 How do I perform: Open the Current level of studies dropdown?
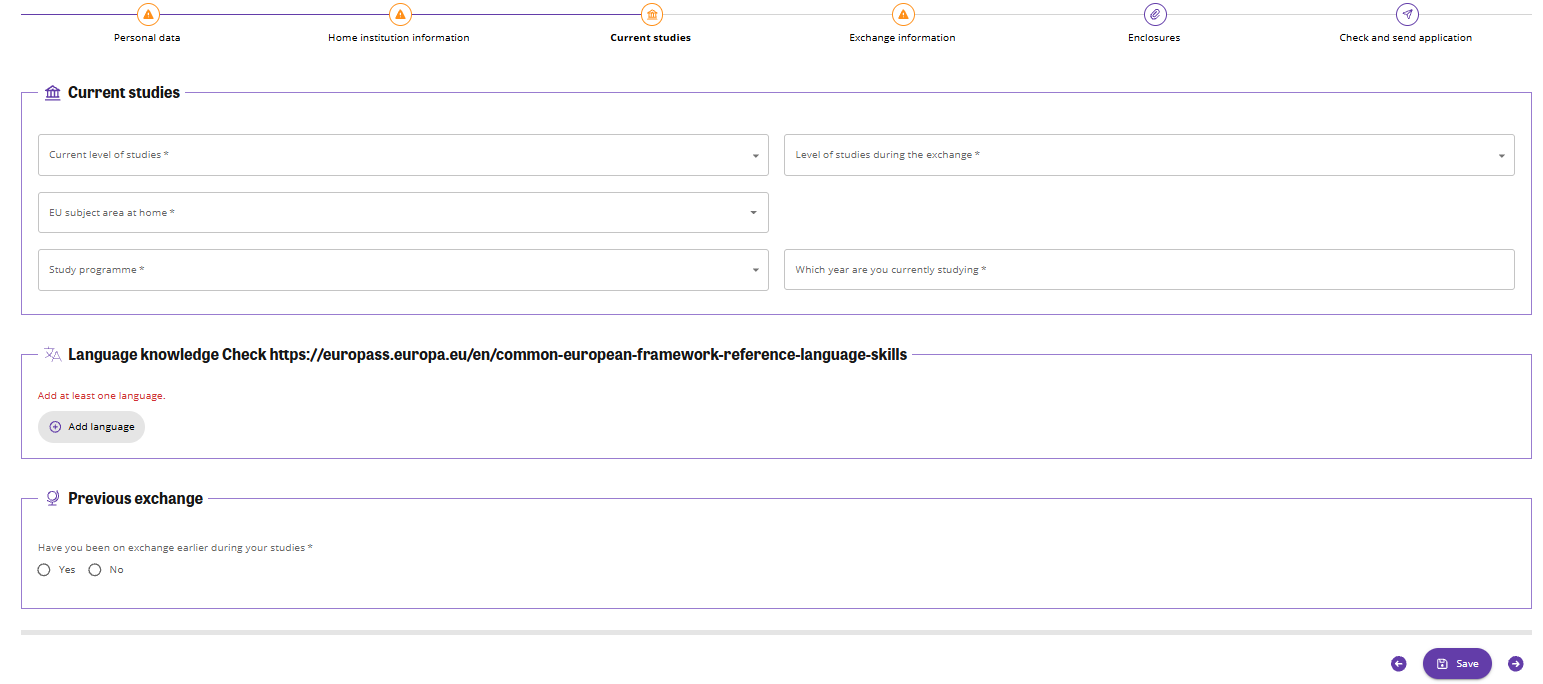[403, 155]
